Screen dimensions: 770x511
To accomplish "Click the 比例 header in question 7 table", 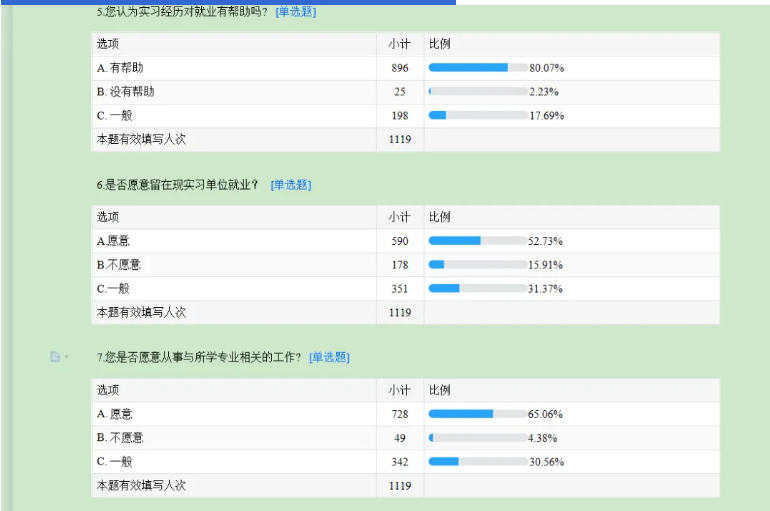I will pos(440,390).
